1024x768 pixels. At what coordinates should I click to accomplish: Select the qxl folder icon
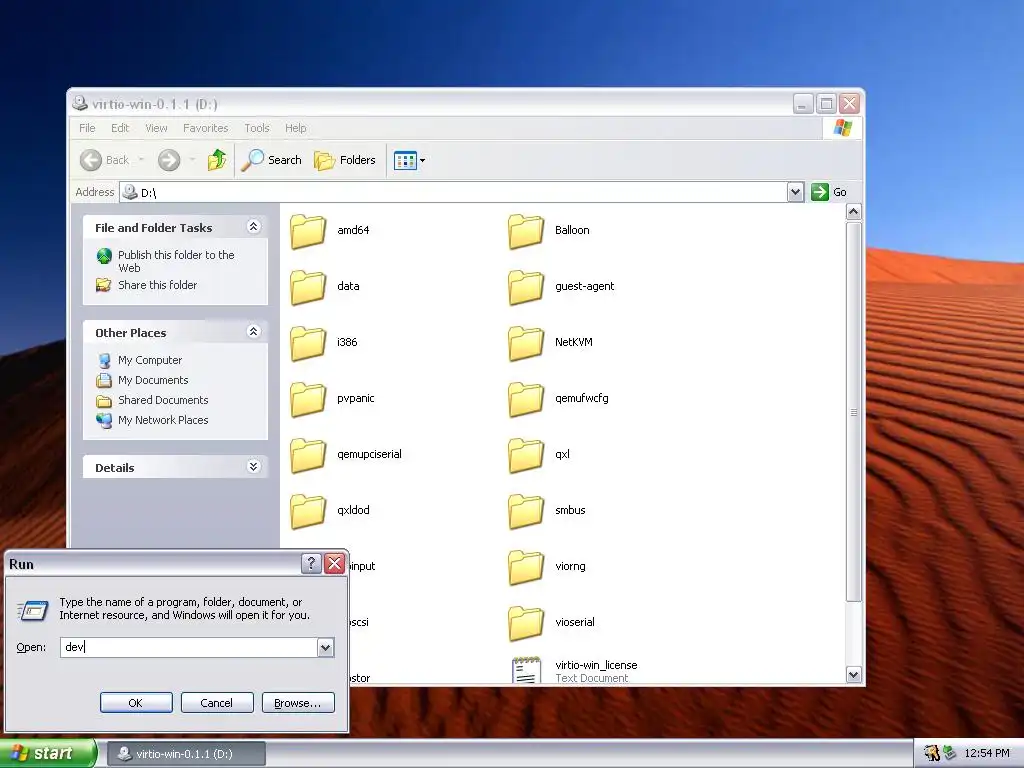click(x=526, y=456)
